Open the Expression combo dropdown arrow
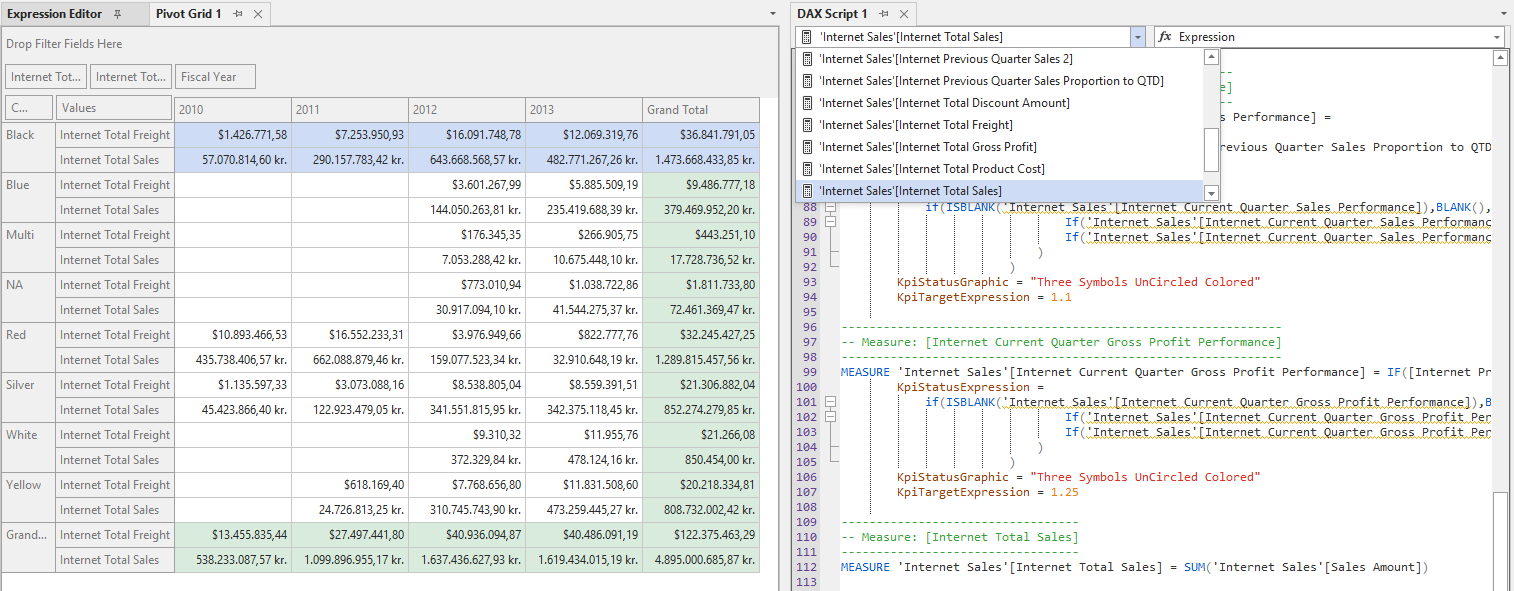 pos(1496,36)
